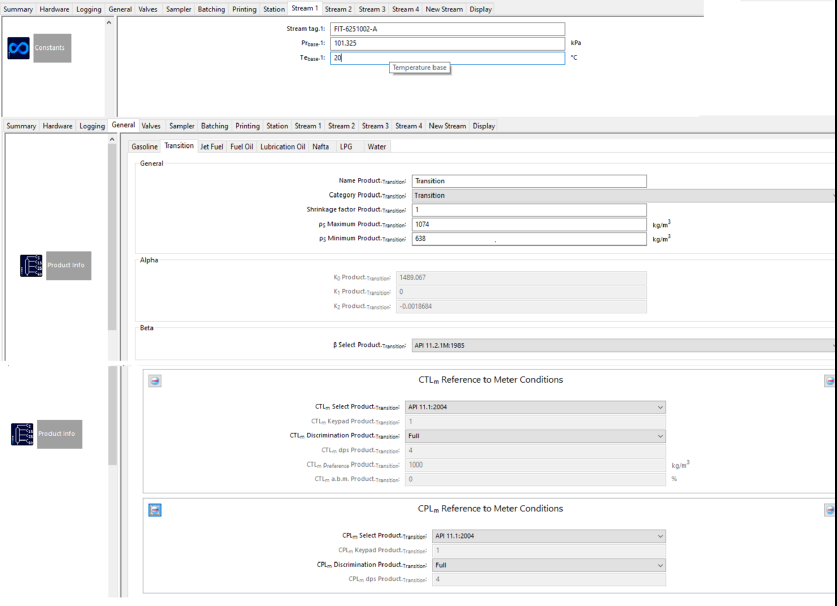The height and width of the screenshot is (606, 837).
Task: Select Stream 1 tab in the upper tab strip
Action: click(x=304, y=8)
